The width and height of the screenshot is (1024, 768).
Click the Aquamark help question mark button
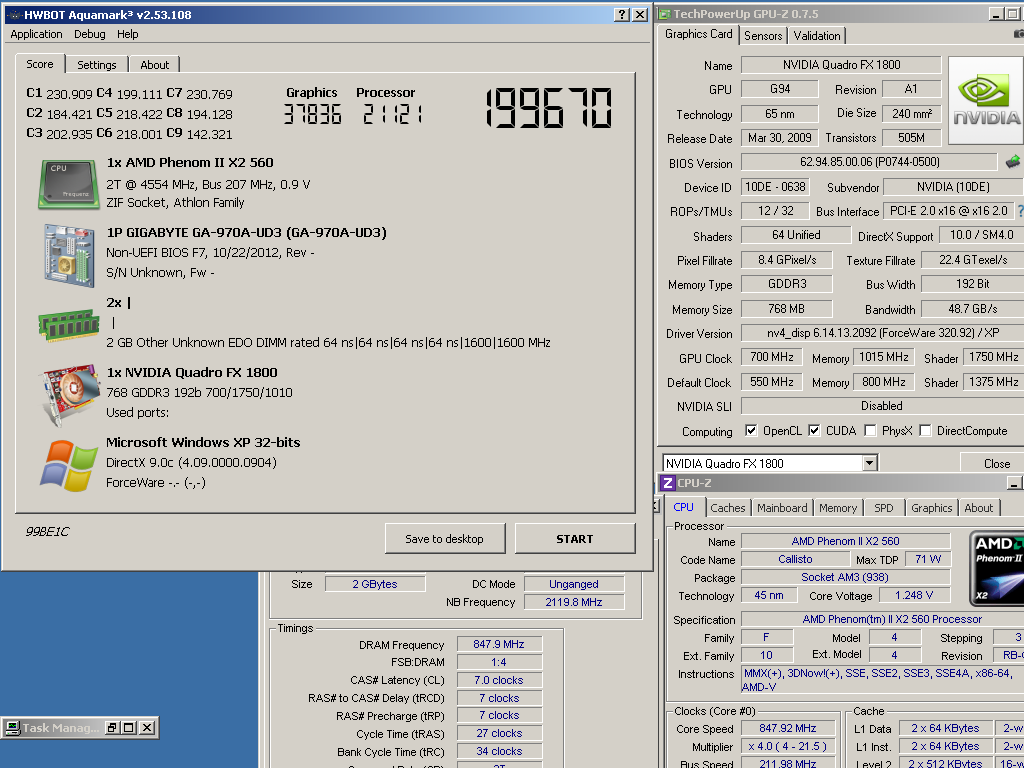pyautogui.click(x=622, y=14)
